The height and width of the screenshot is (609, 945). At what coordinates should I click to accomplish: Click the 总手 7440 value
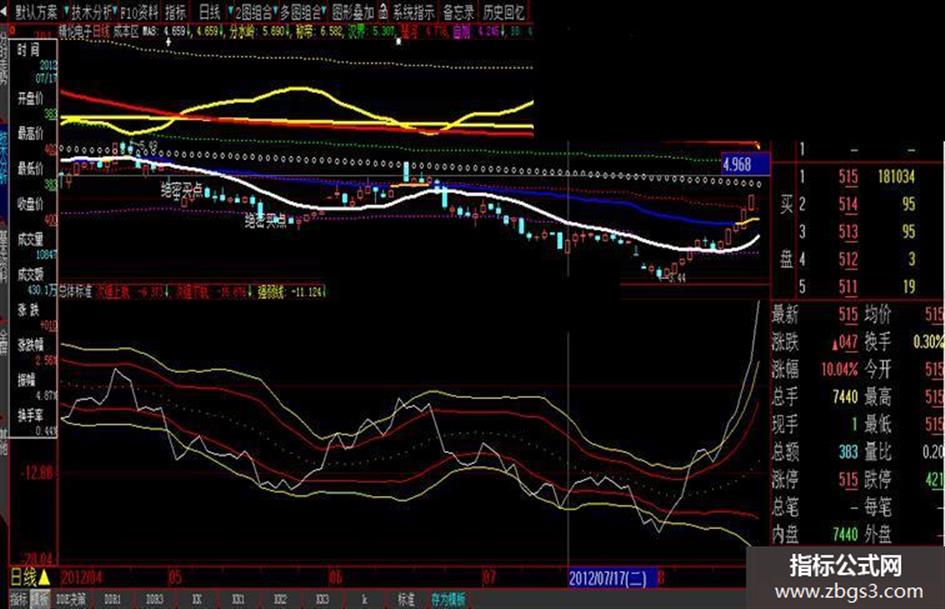coord(846,397)
